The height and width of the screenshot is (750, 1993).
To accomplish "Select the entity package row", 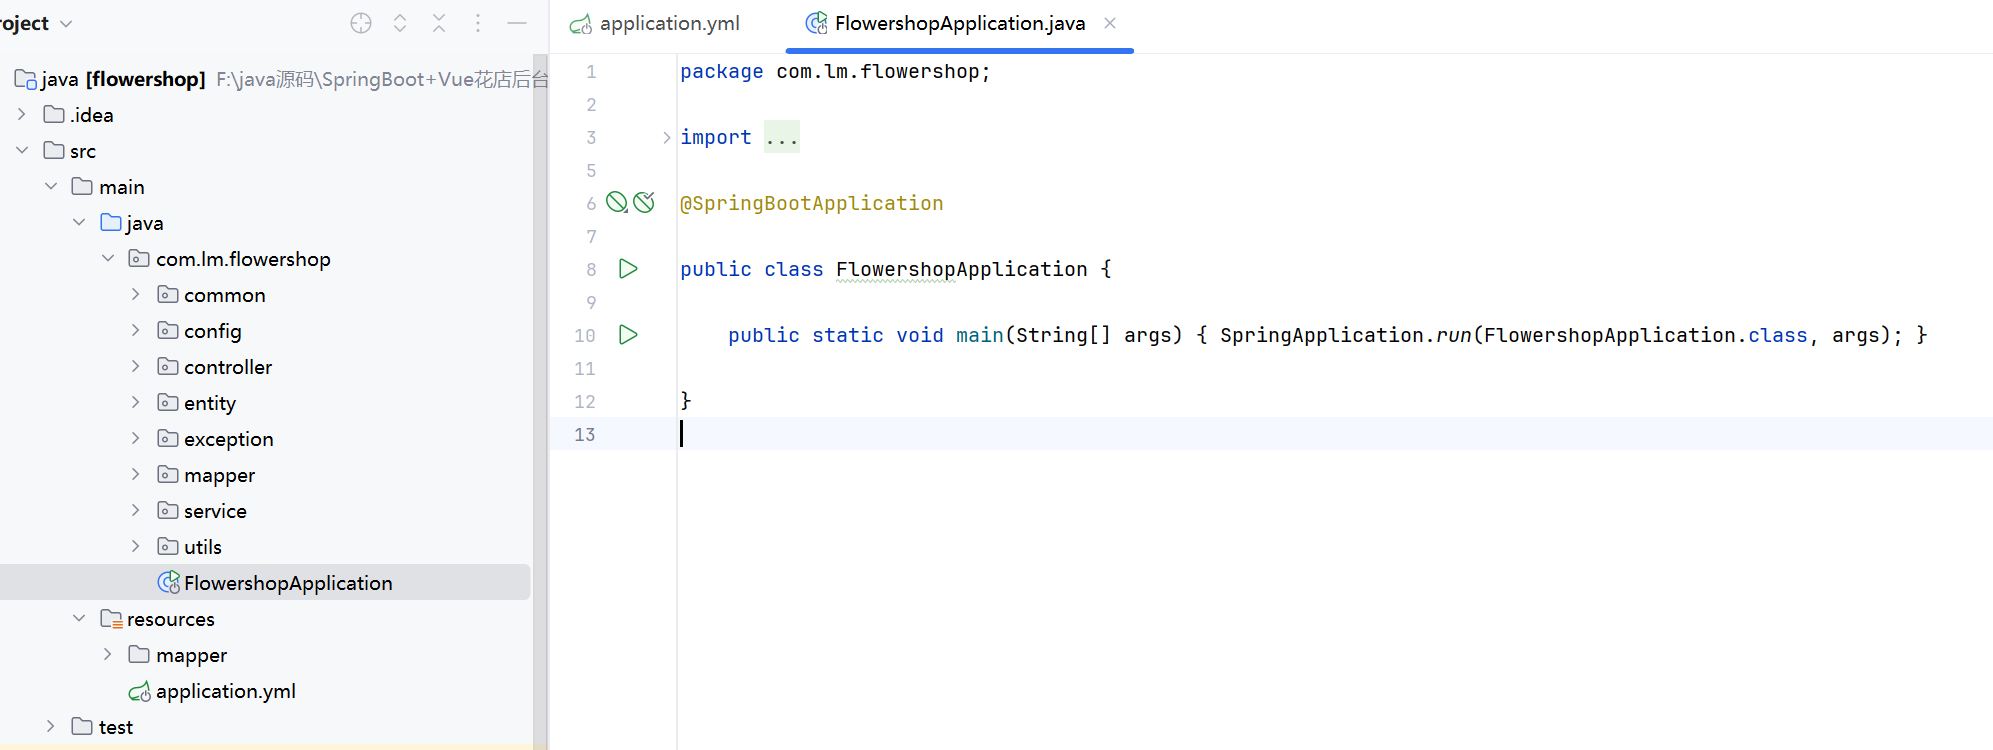I will 265,402.
